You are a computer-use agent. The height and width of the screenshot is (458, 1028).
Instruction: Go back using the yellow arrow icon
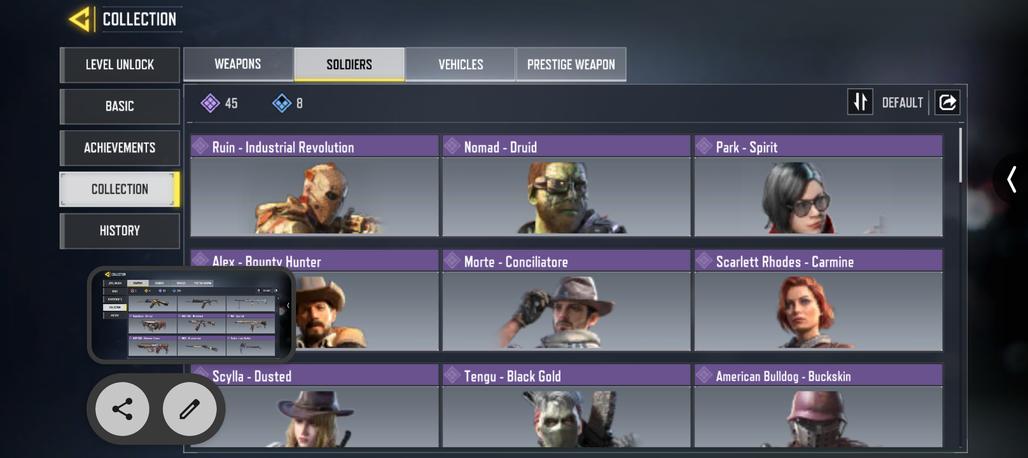(80, 19)
